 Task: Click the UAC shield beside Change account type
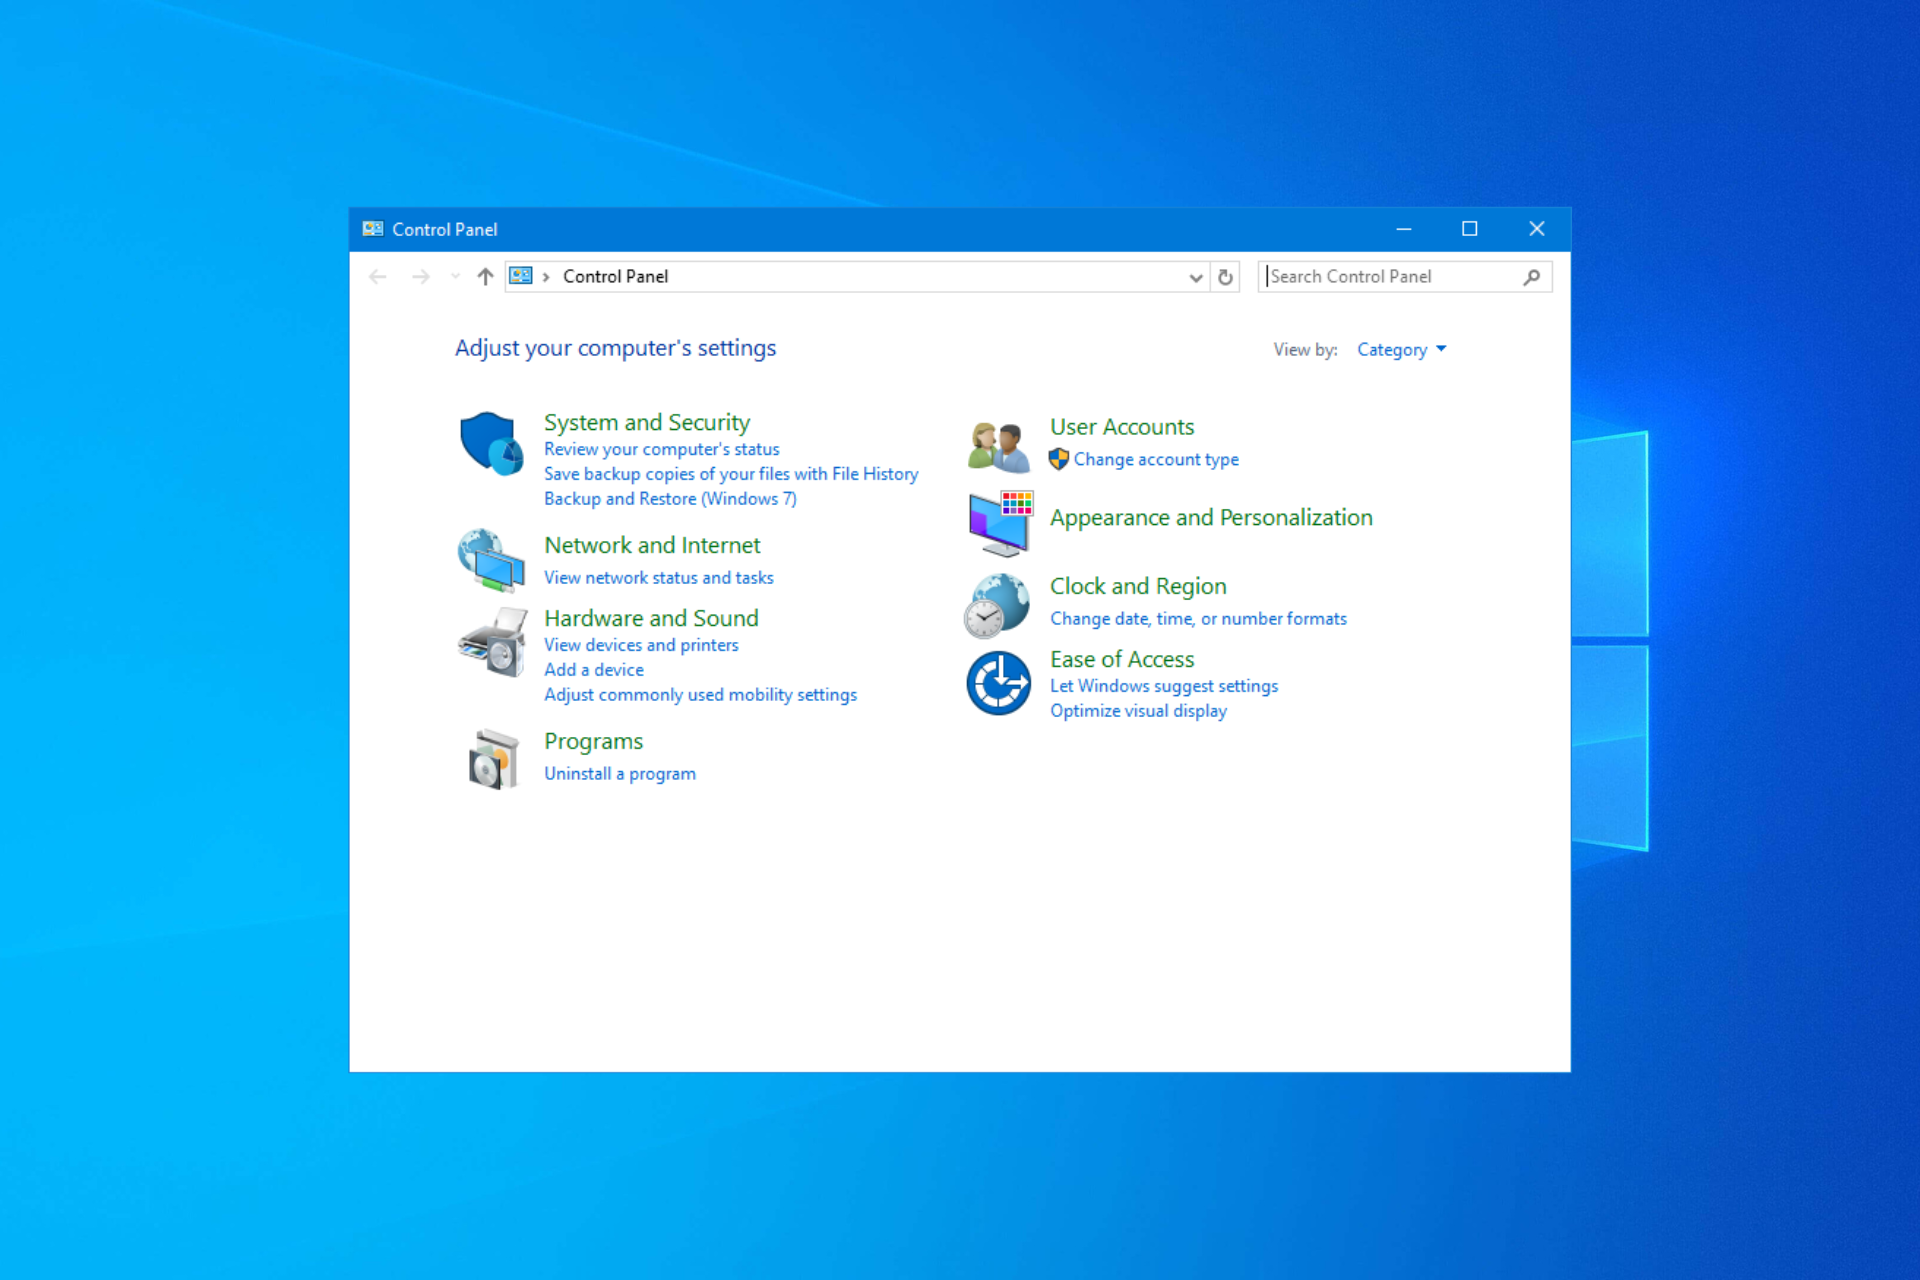coord(1059,459)
